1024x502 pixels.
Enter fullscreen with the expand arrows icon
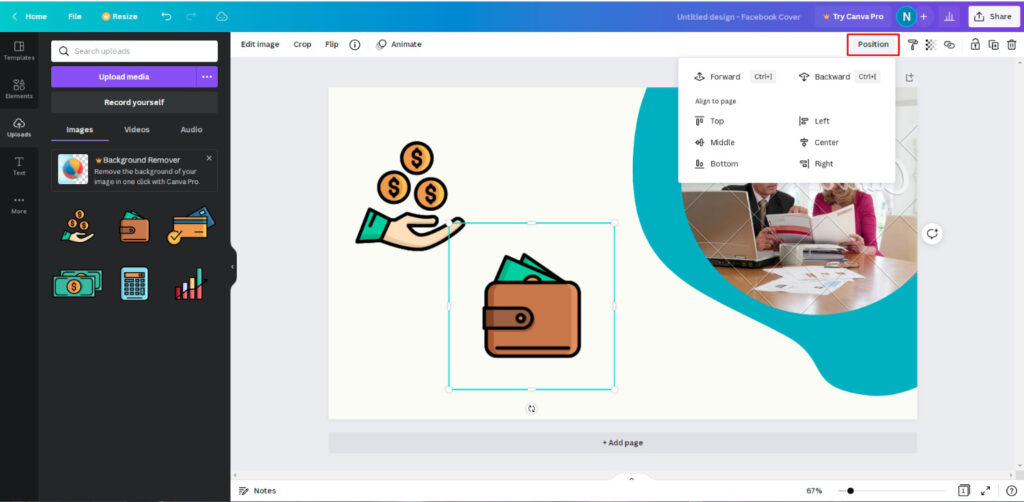pyautogui.click(x=987, y=491)
